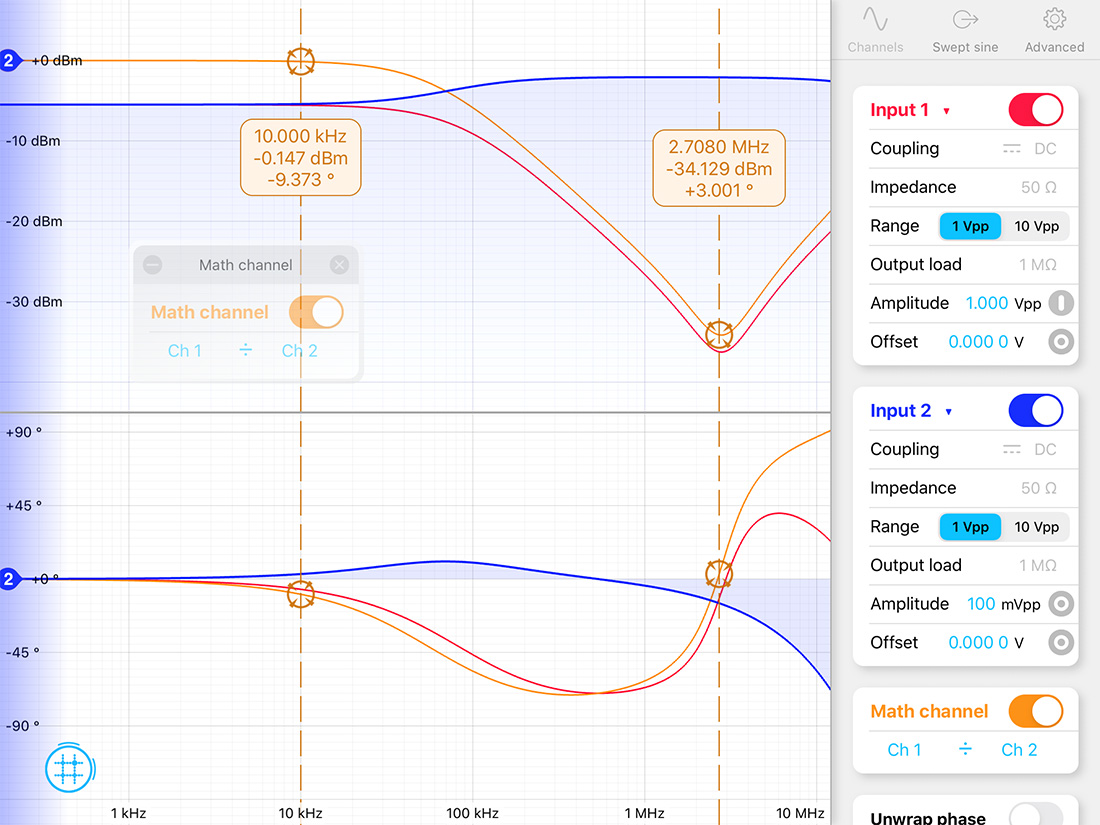
Task: Change Input 2 output load 1 MΩ
Action: (1038, 565)
